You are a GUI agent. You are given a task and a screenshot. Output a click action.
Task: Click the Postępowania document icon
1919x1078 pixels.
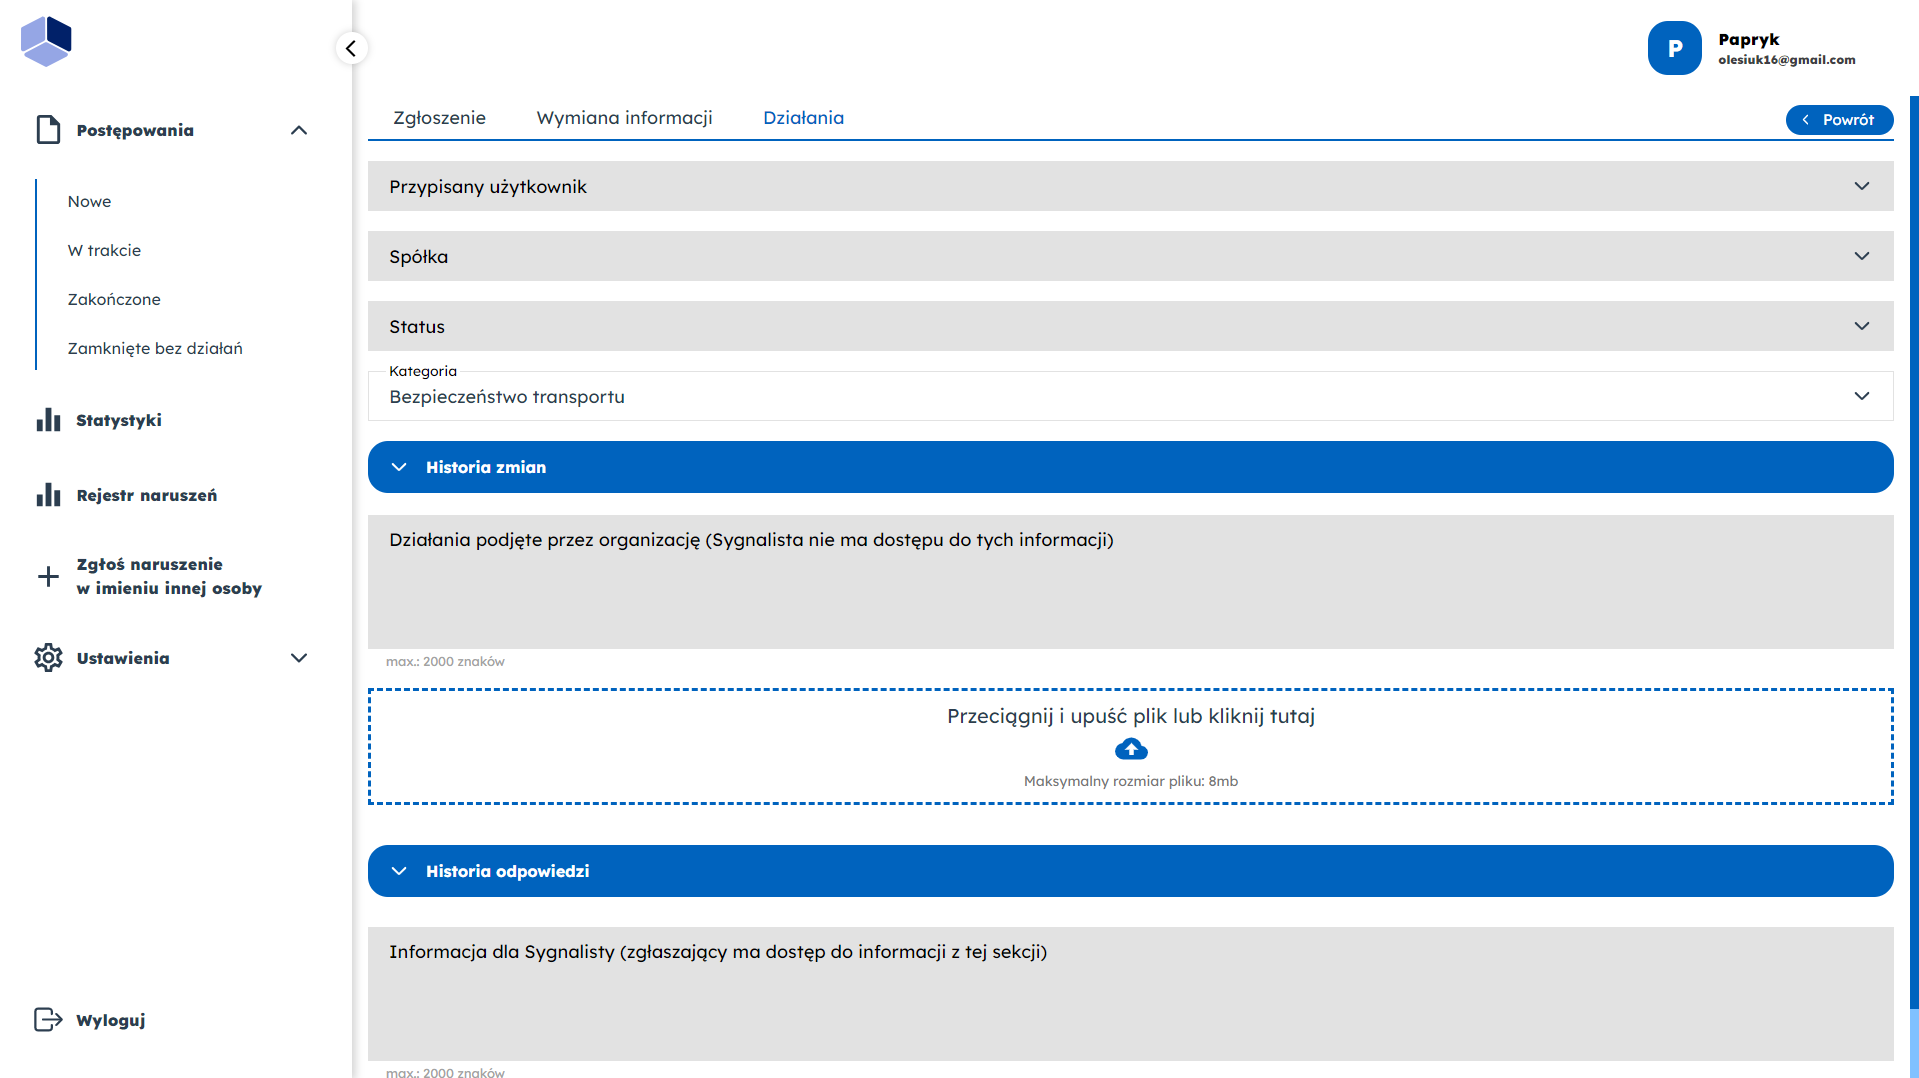click(48, 130)
